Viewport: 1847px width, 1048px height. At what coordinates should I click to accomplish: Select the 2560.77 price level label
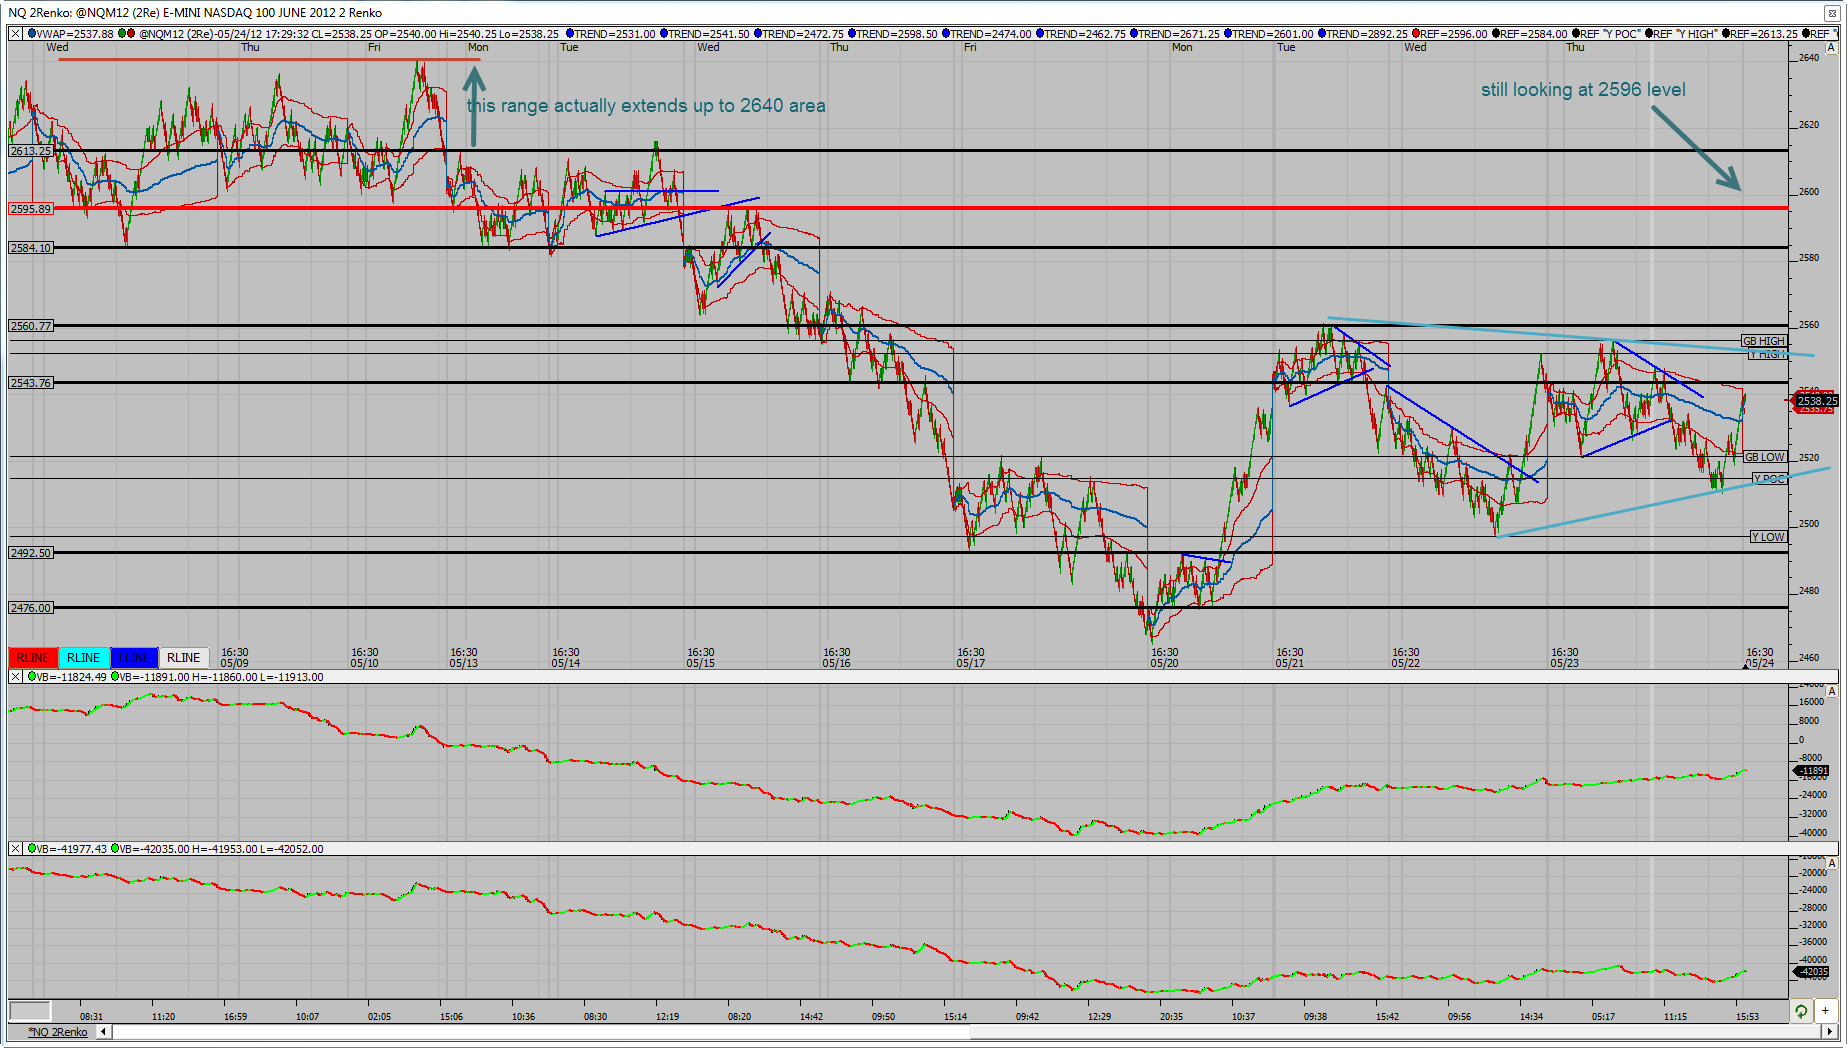click(x=30, y=326)
